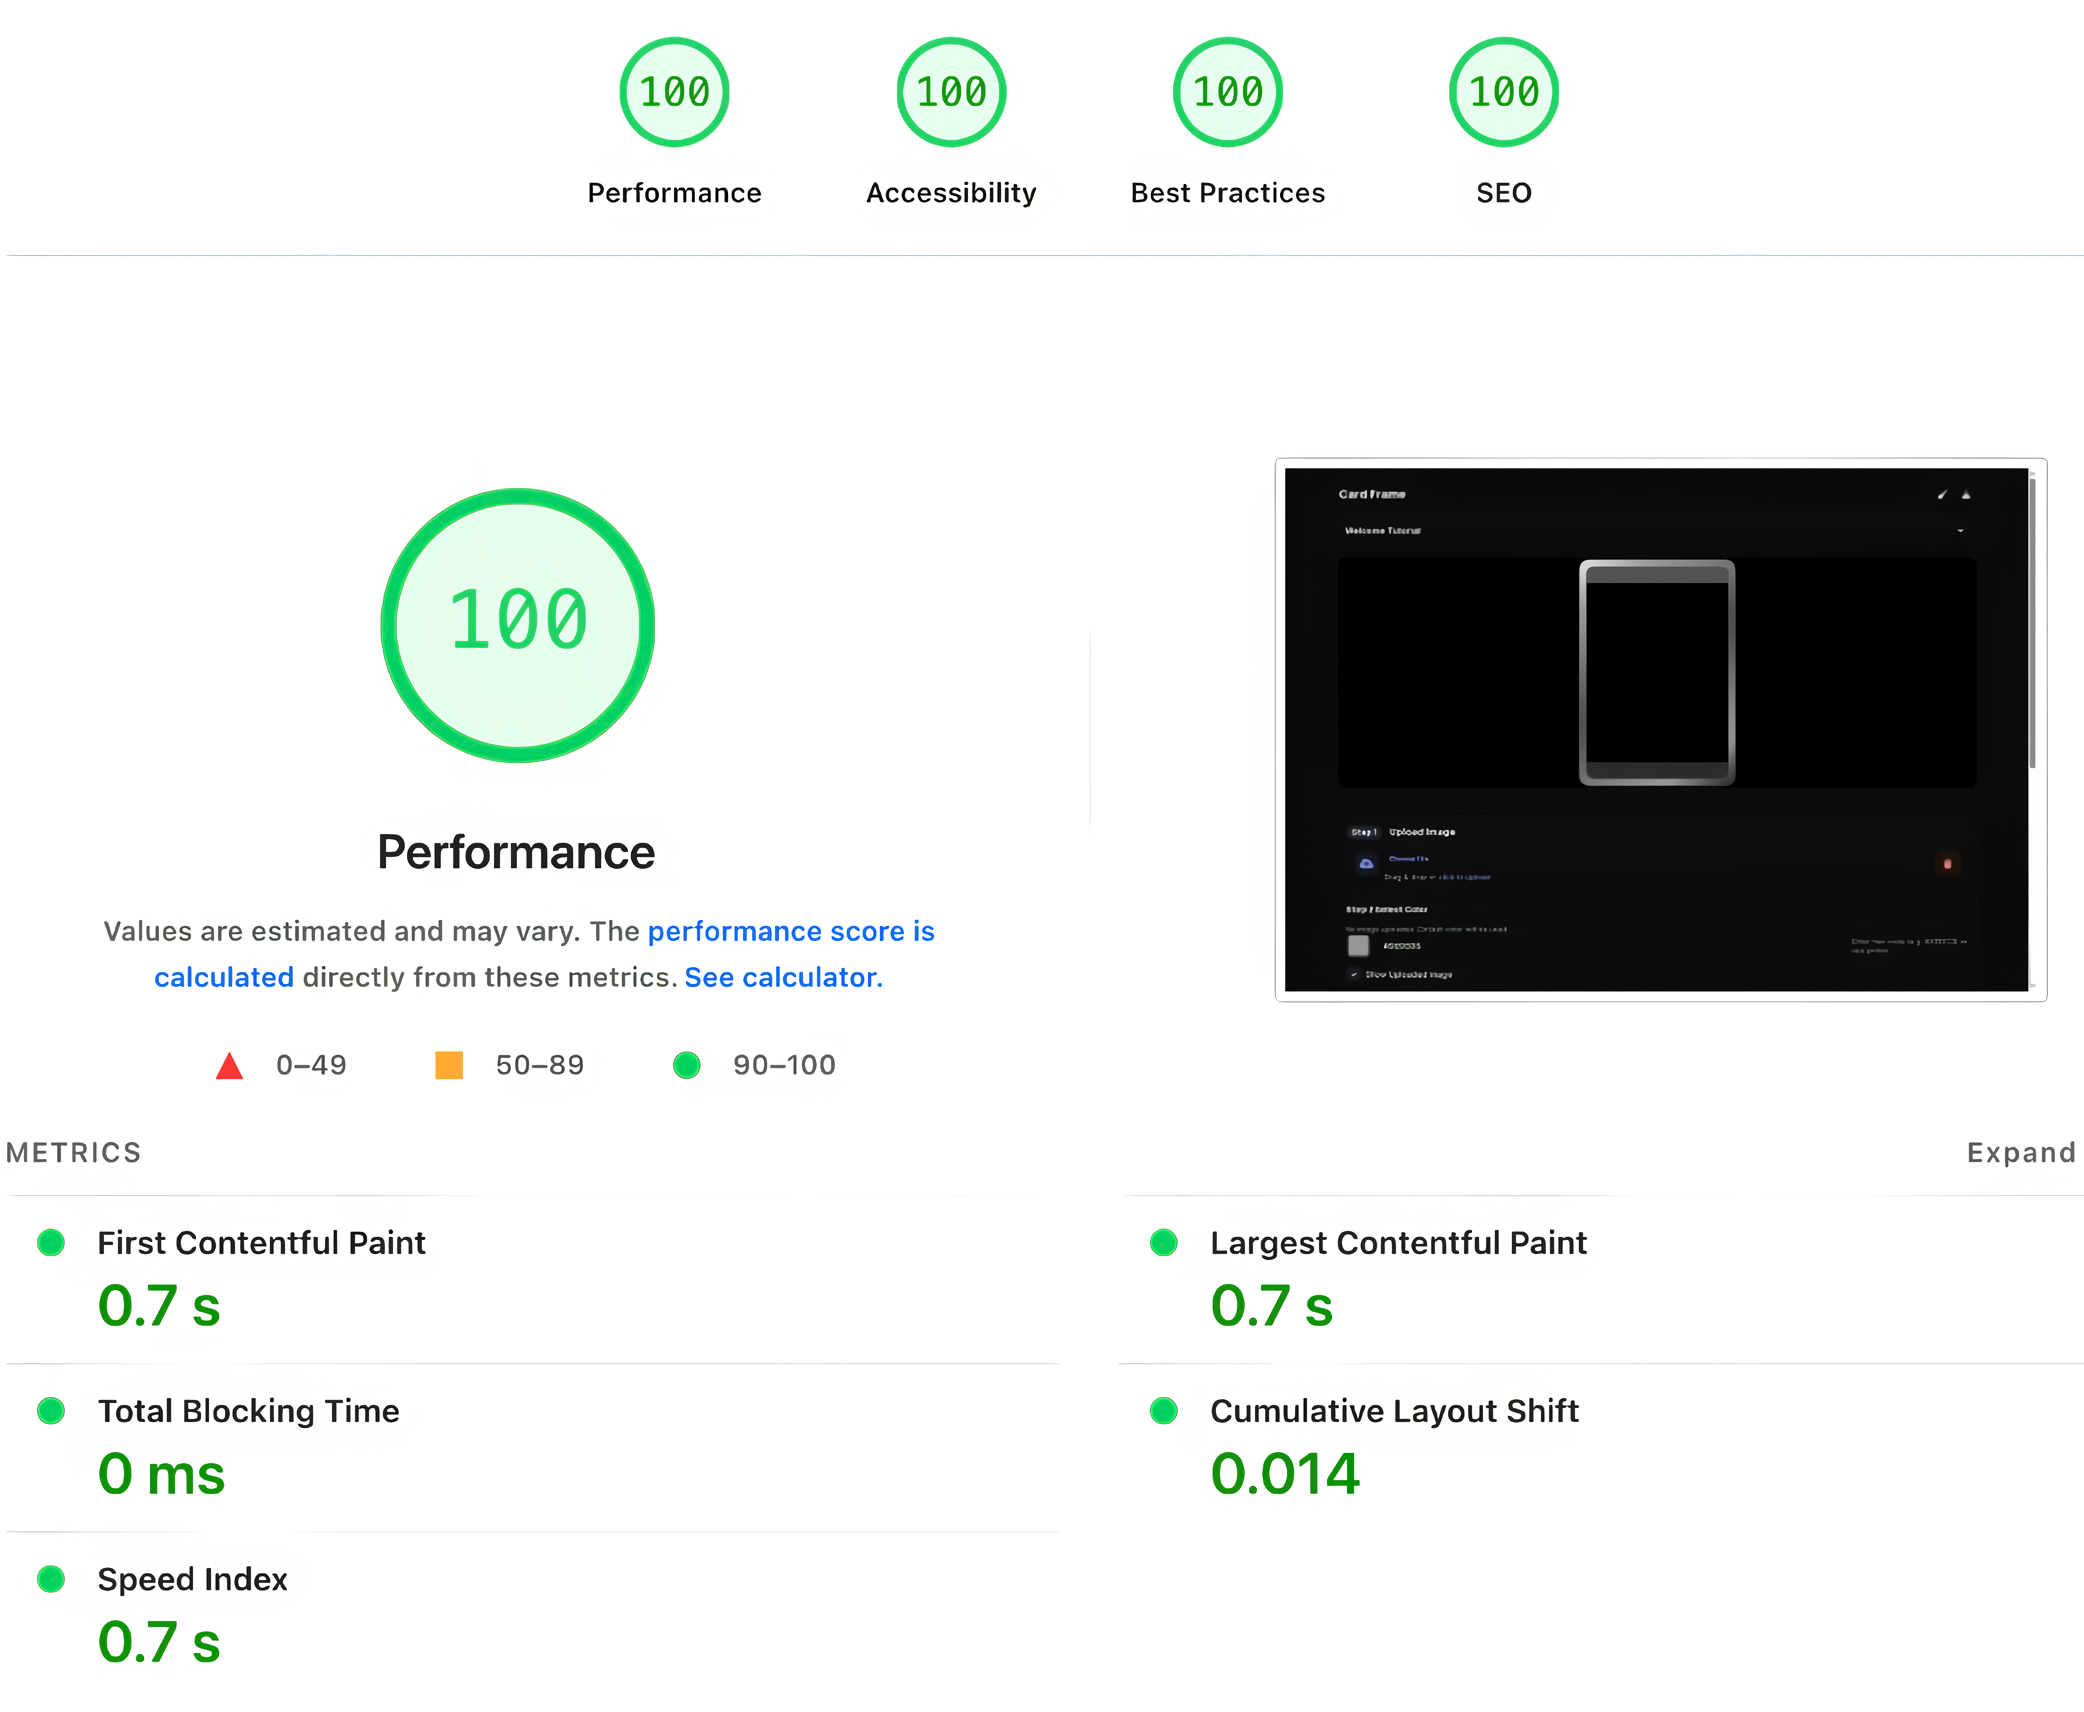The width and height of the screenshot is (2084, 1712).
Task: Click the green circle 90–100 legend icon
Action: click(686, 1065)
